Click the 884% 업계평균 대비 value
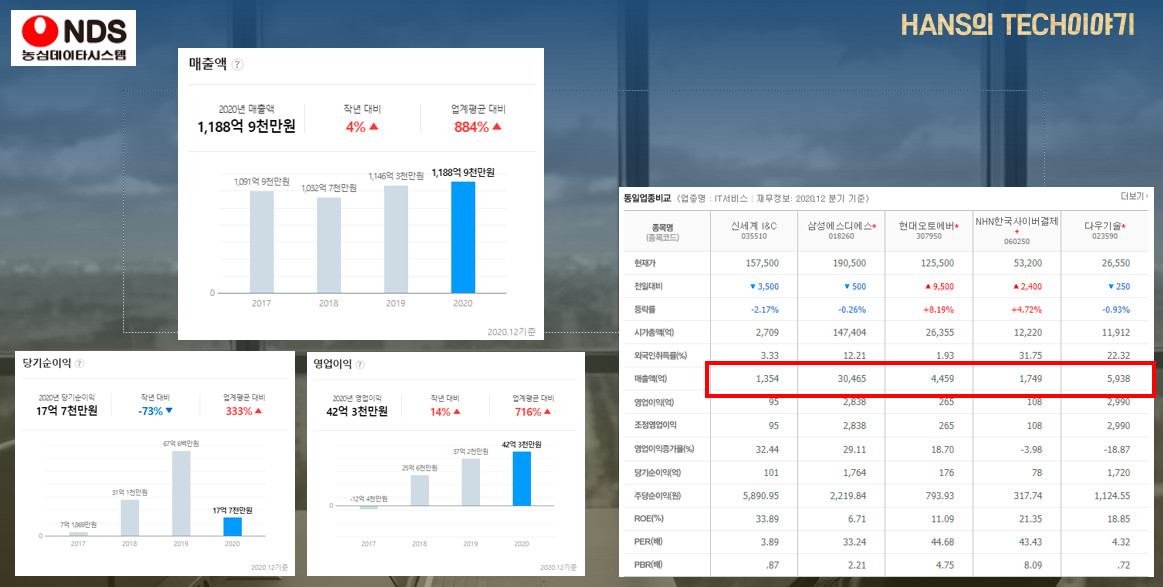 477,127
